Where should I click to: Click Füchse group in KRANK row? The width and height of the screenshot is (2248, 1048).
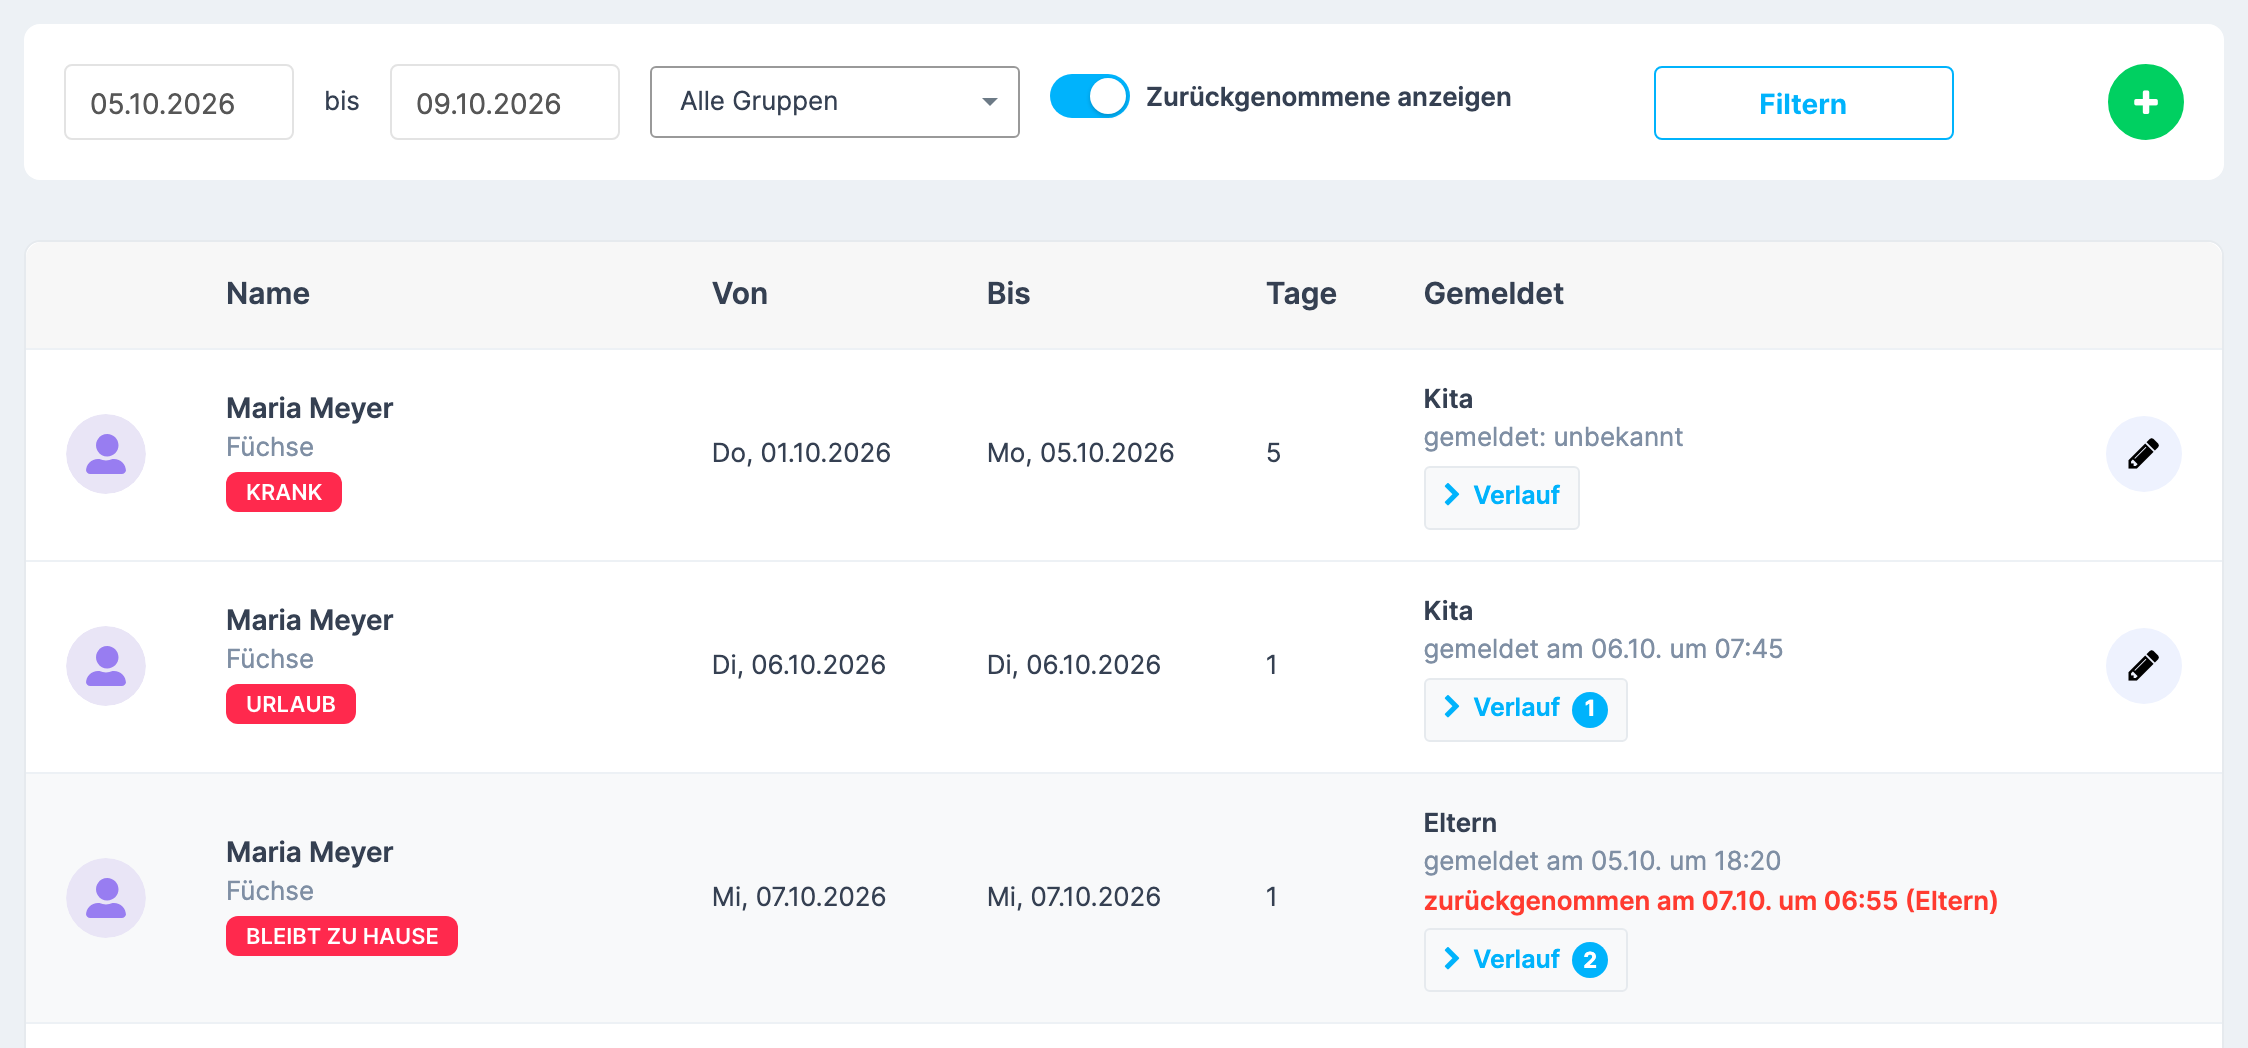tap(270, 447)
